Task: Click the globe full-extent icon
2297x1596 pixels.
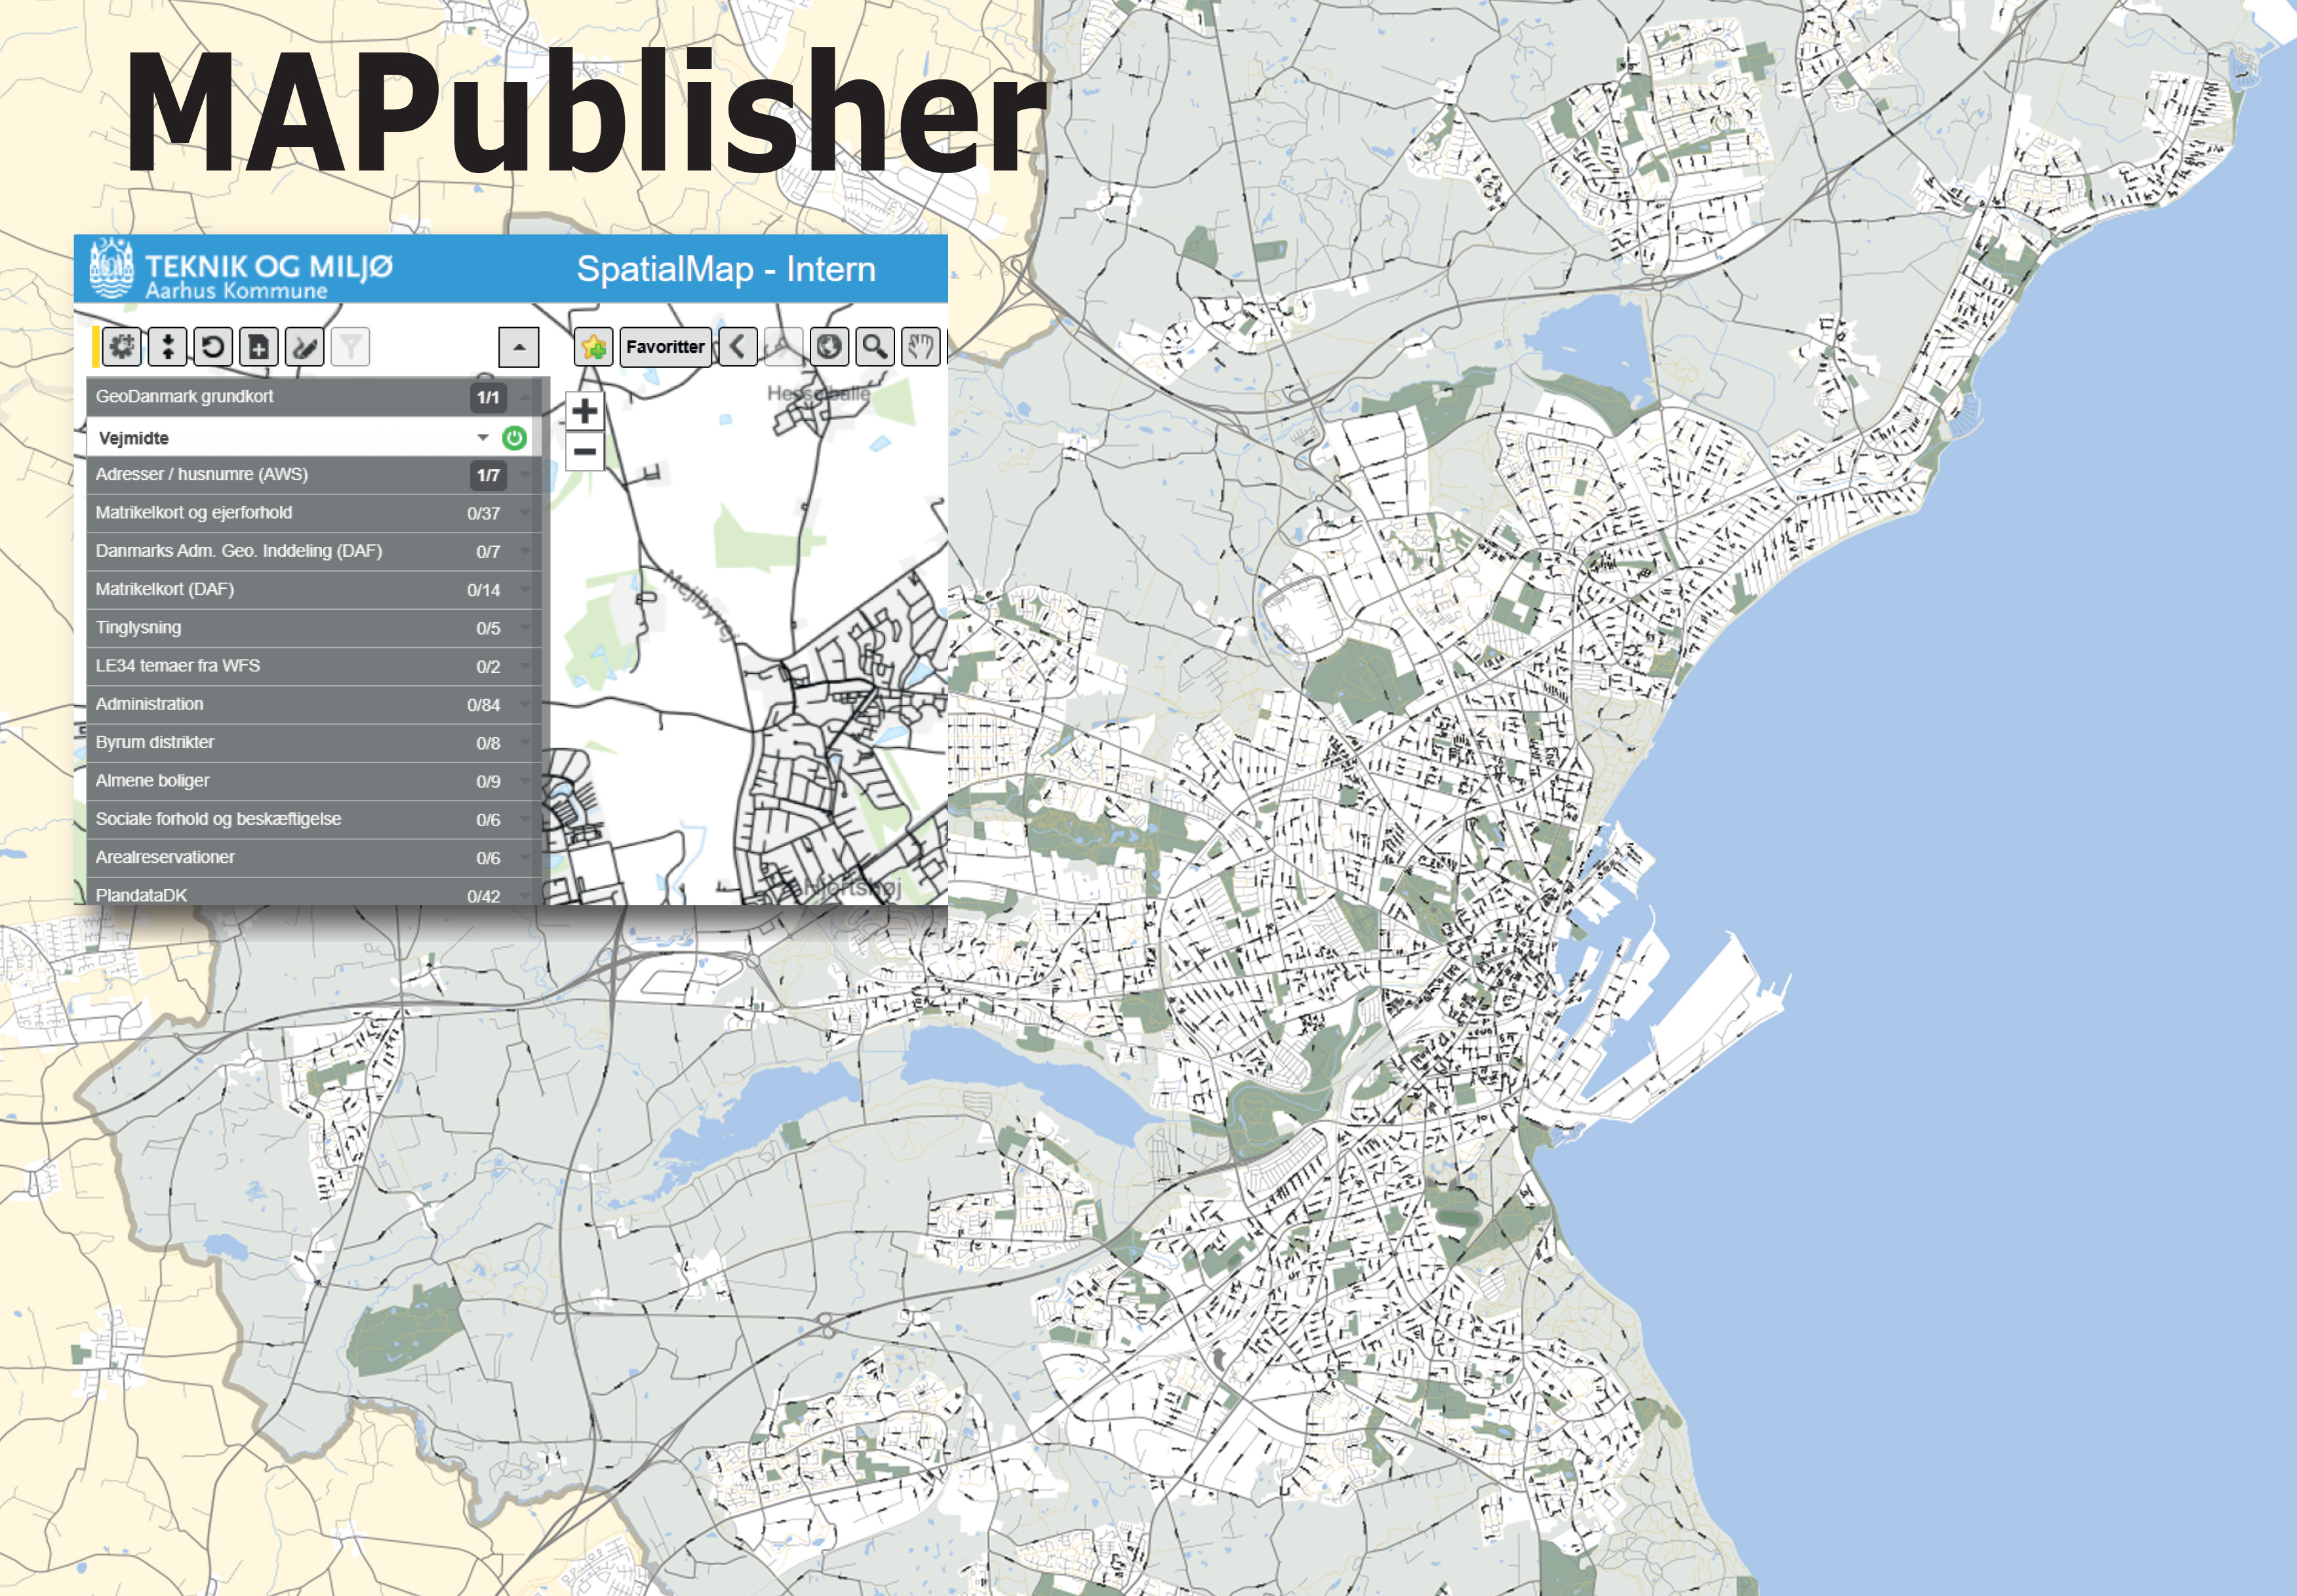Action: pos(829,347)
